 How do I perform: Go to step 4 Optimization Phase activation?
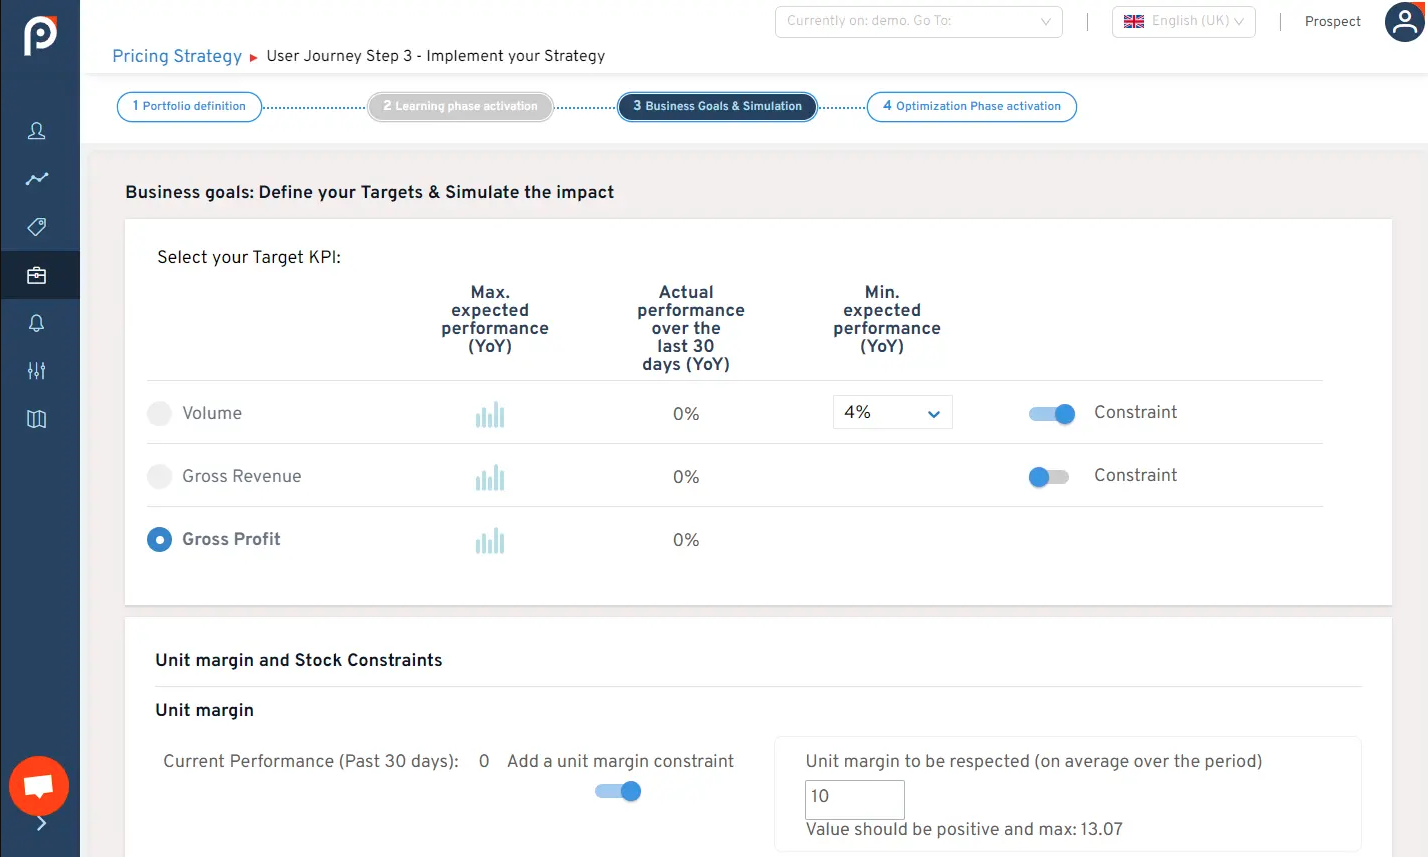(972, 106)
